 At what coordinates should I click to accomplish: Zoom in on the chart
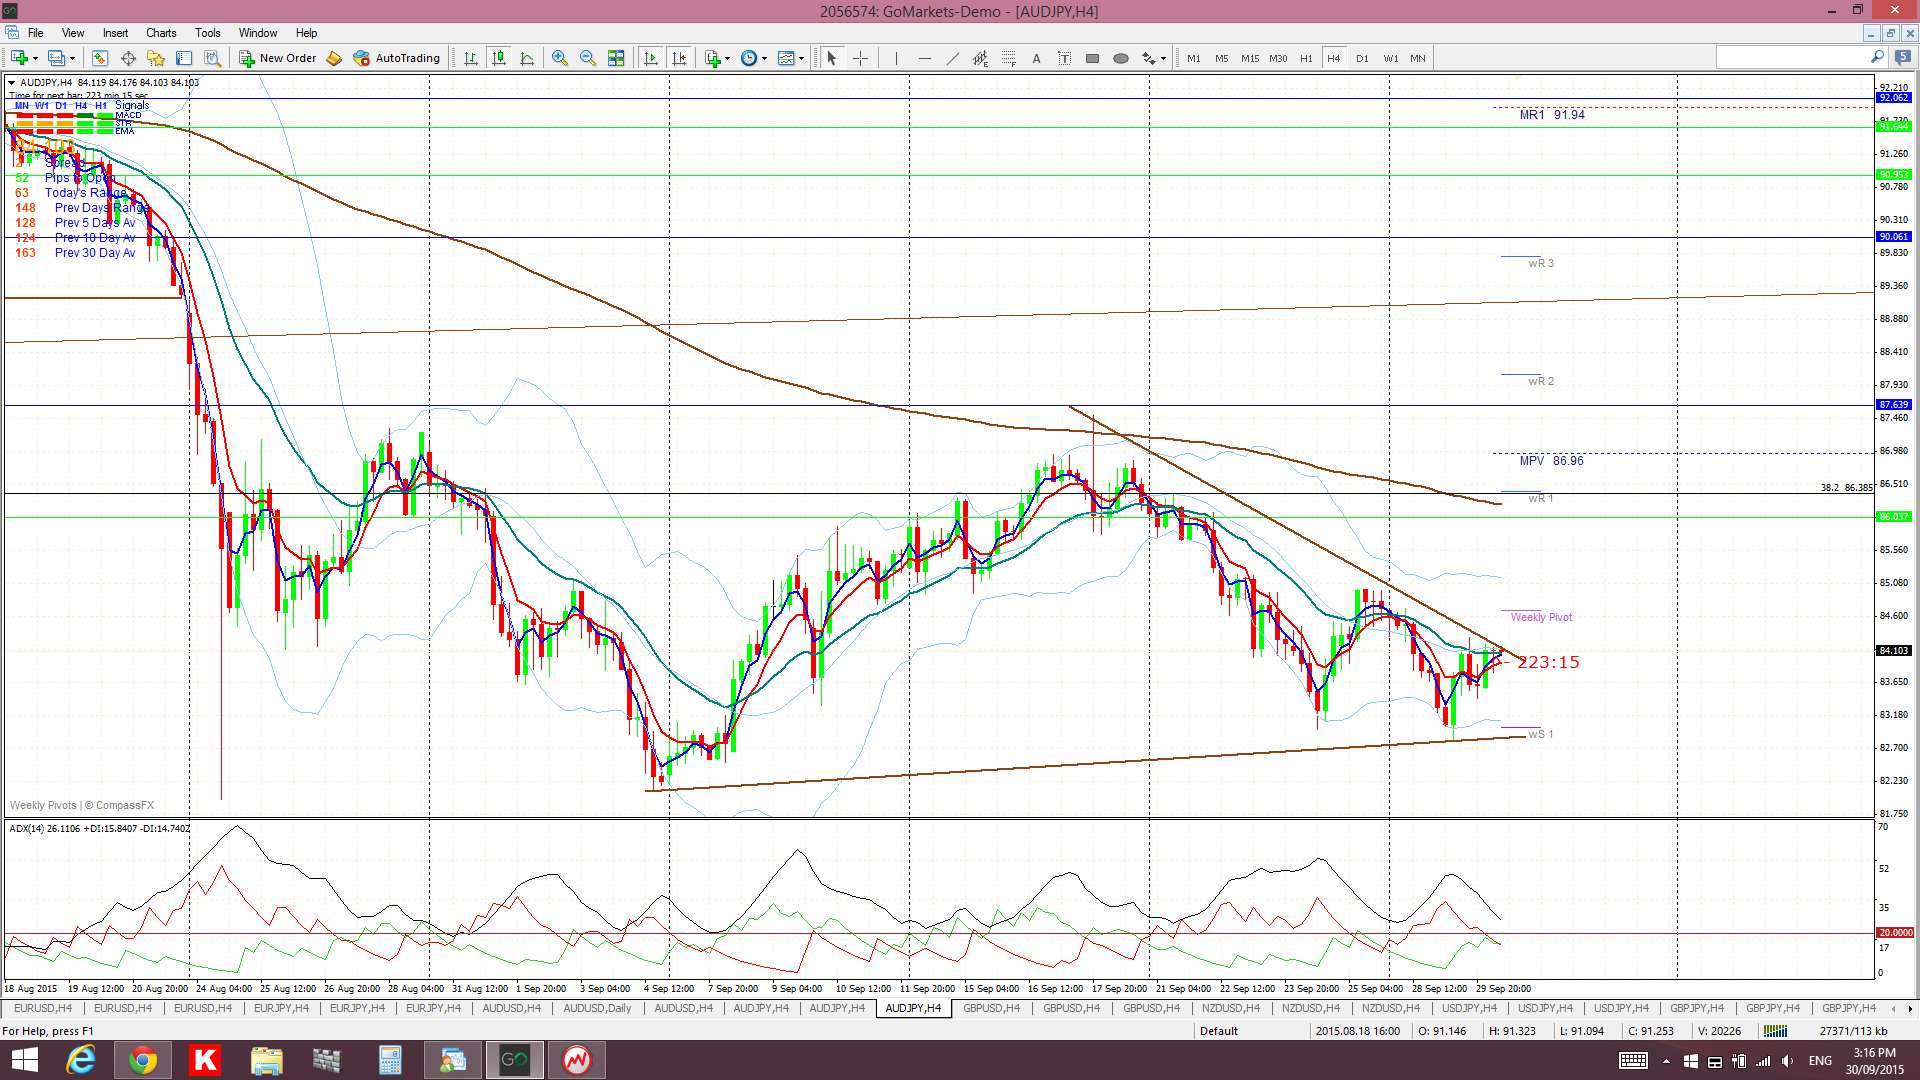tap(560, 58)
